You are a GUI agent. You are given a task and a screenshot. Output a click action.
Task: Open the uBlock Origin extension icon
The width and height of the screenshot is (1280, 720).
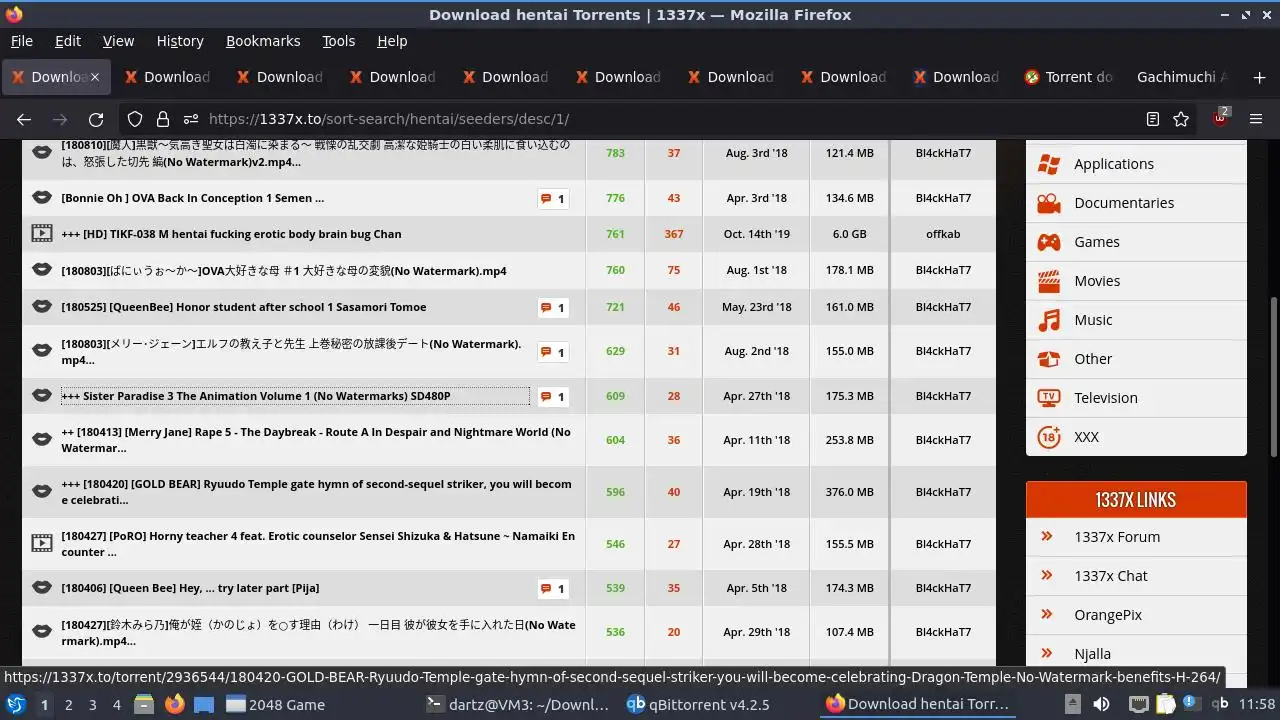pyautogui.click(x=1220, y=118)
